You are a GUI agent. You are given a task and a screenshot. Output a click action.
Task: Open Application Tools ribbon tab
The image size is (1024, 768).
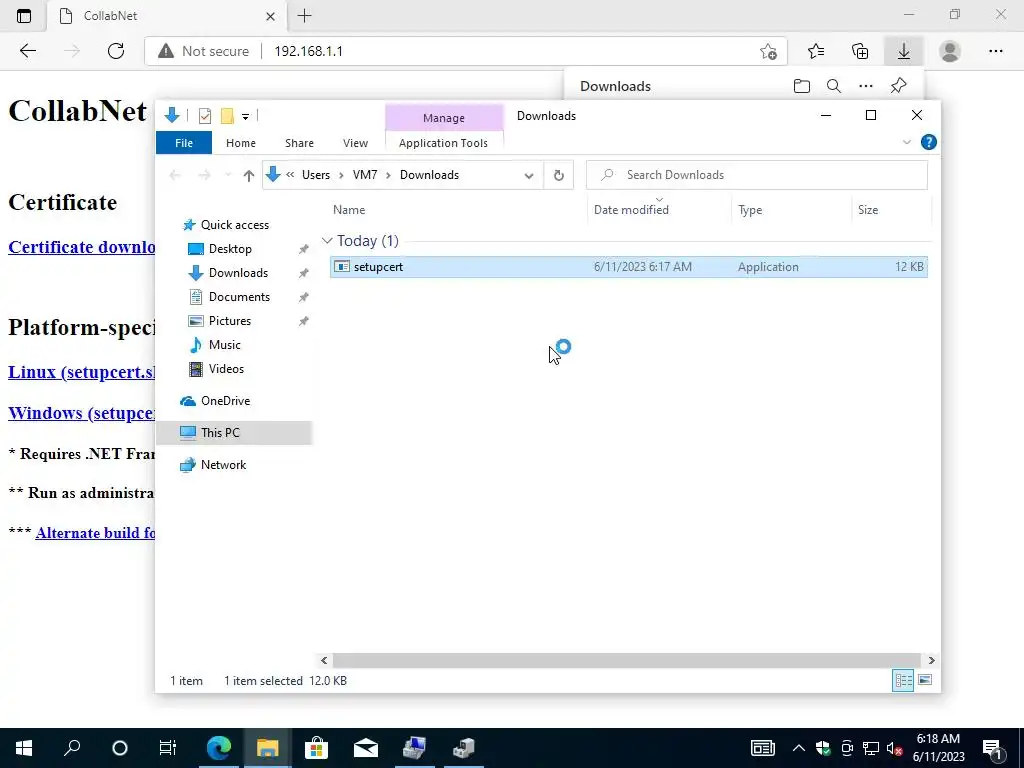click(x=443, y=143)
